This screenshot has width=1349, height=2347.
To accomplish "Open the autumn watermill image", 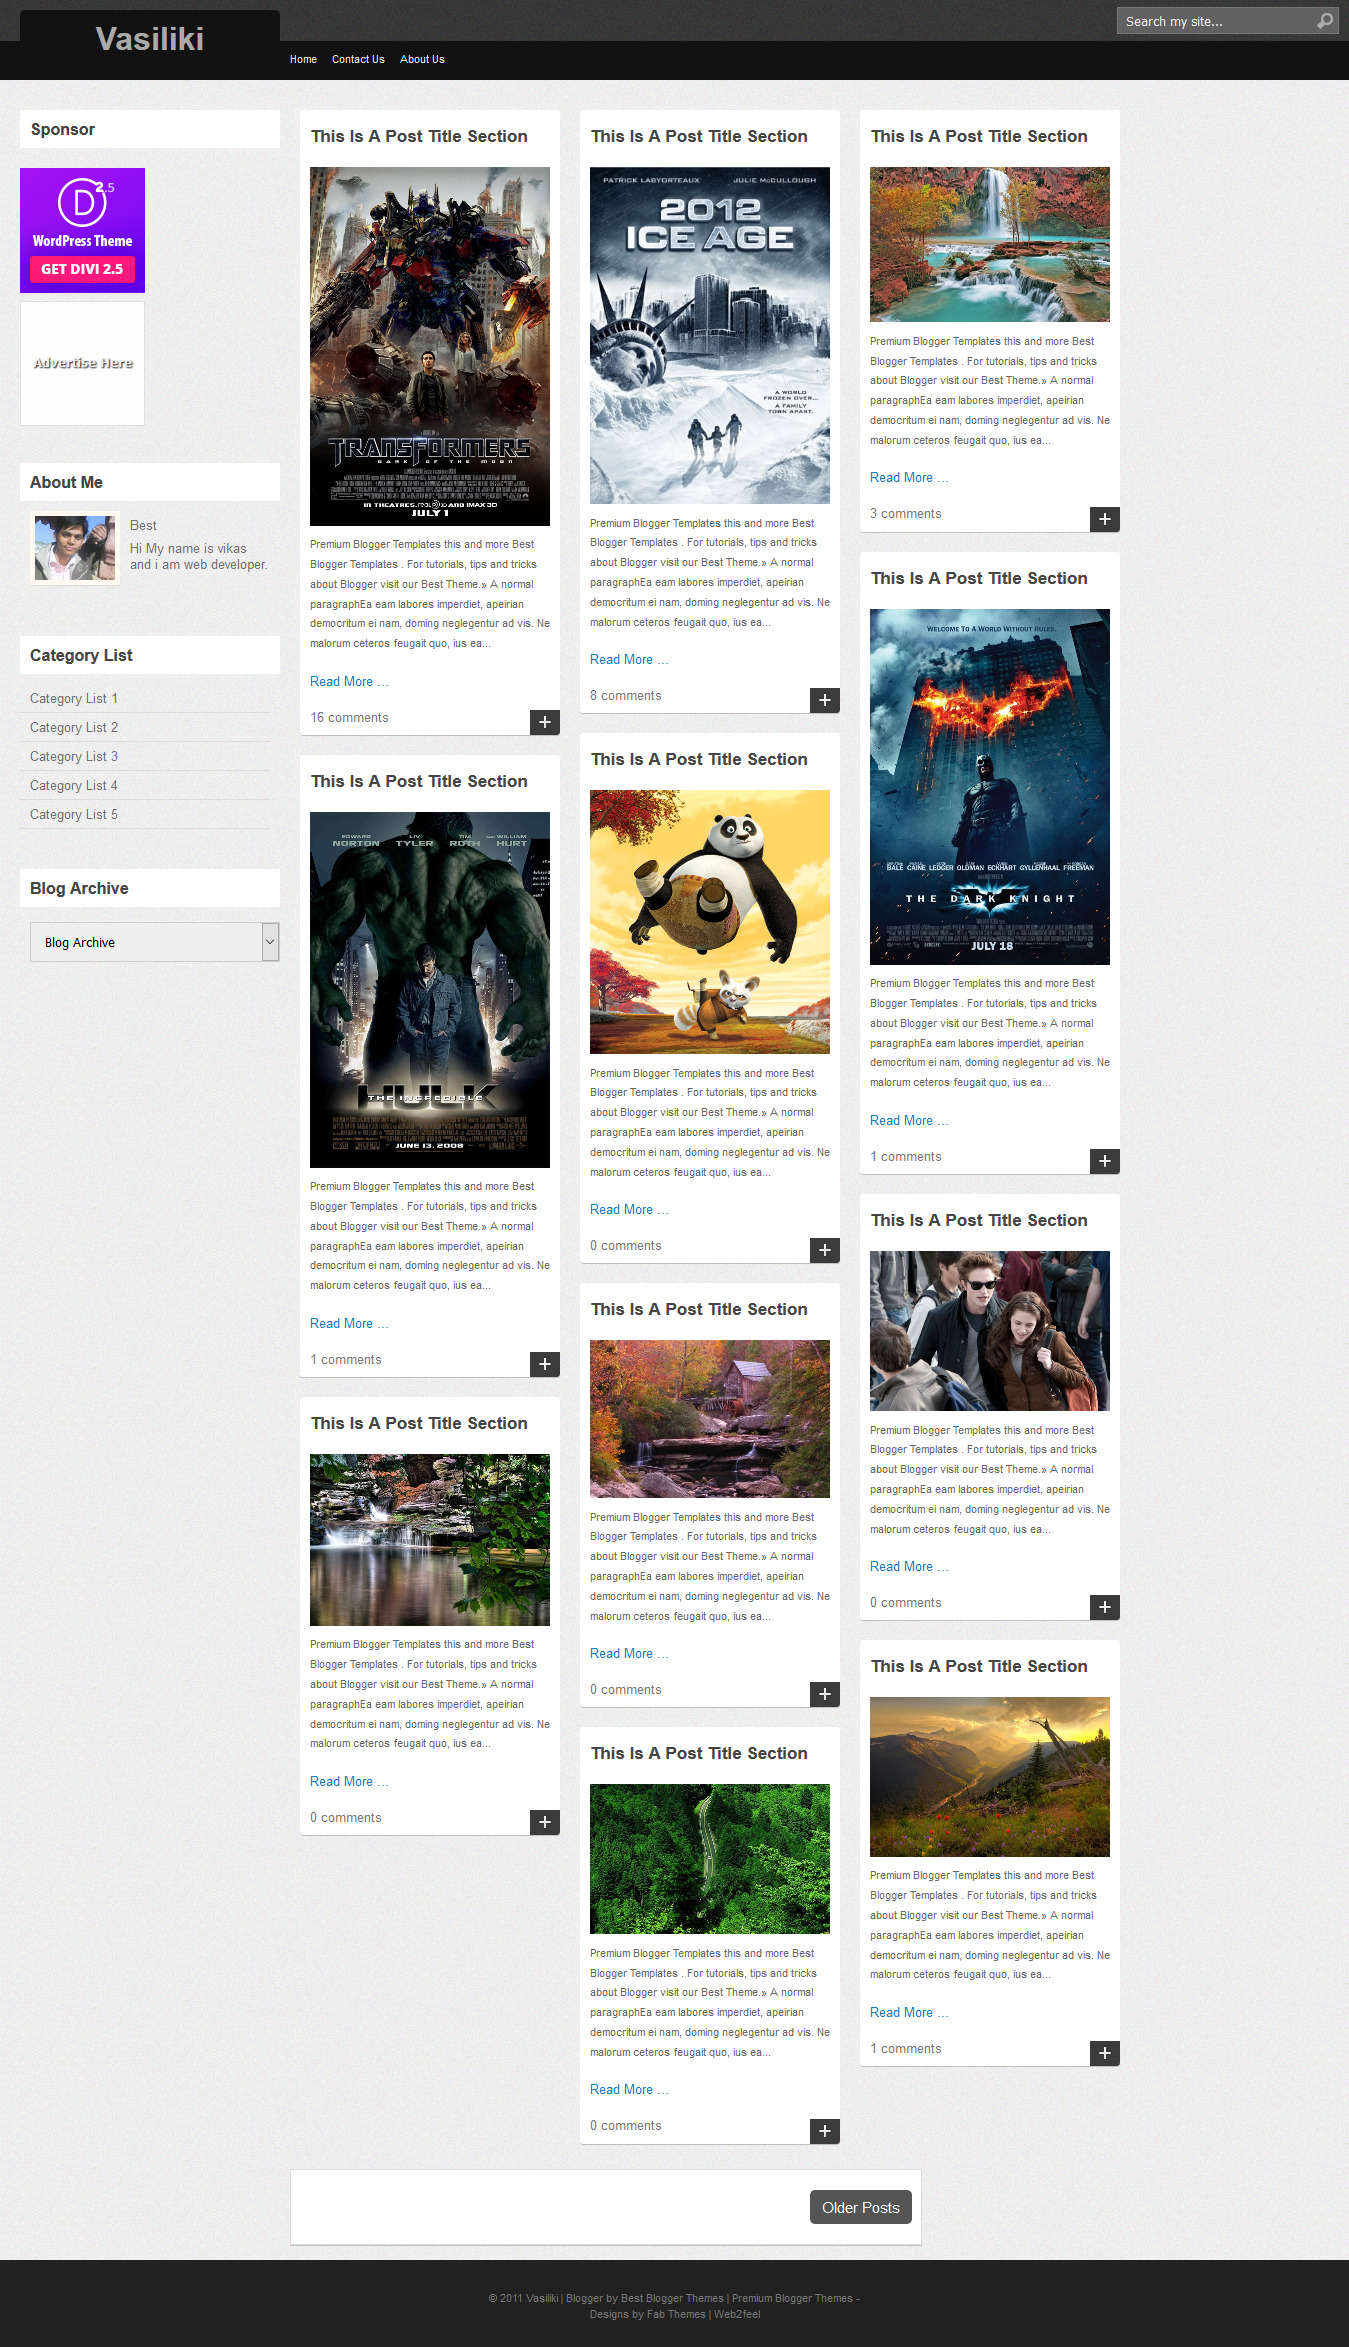I will [x=710, y=1419].
